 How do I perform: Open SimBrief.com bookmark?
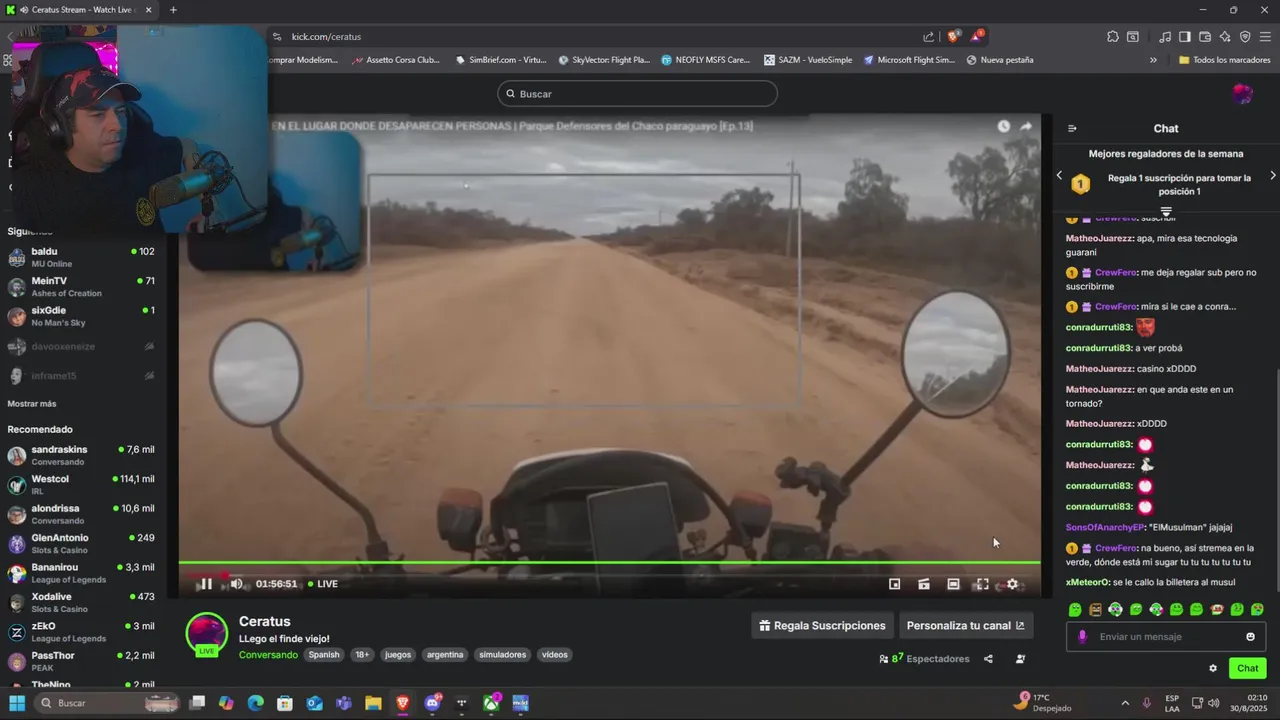coord(500,60)
